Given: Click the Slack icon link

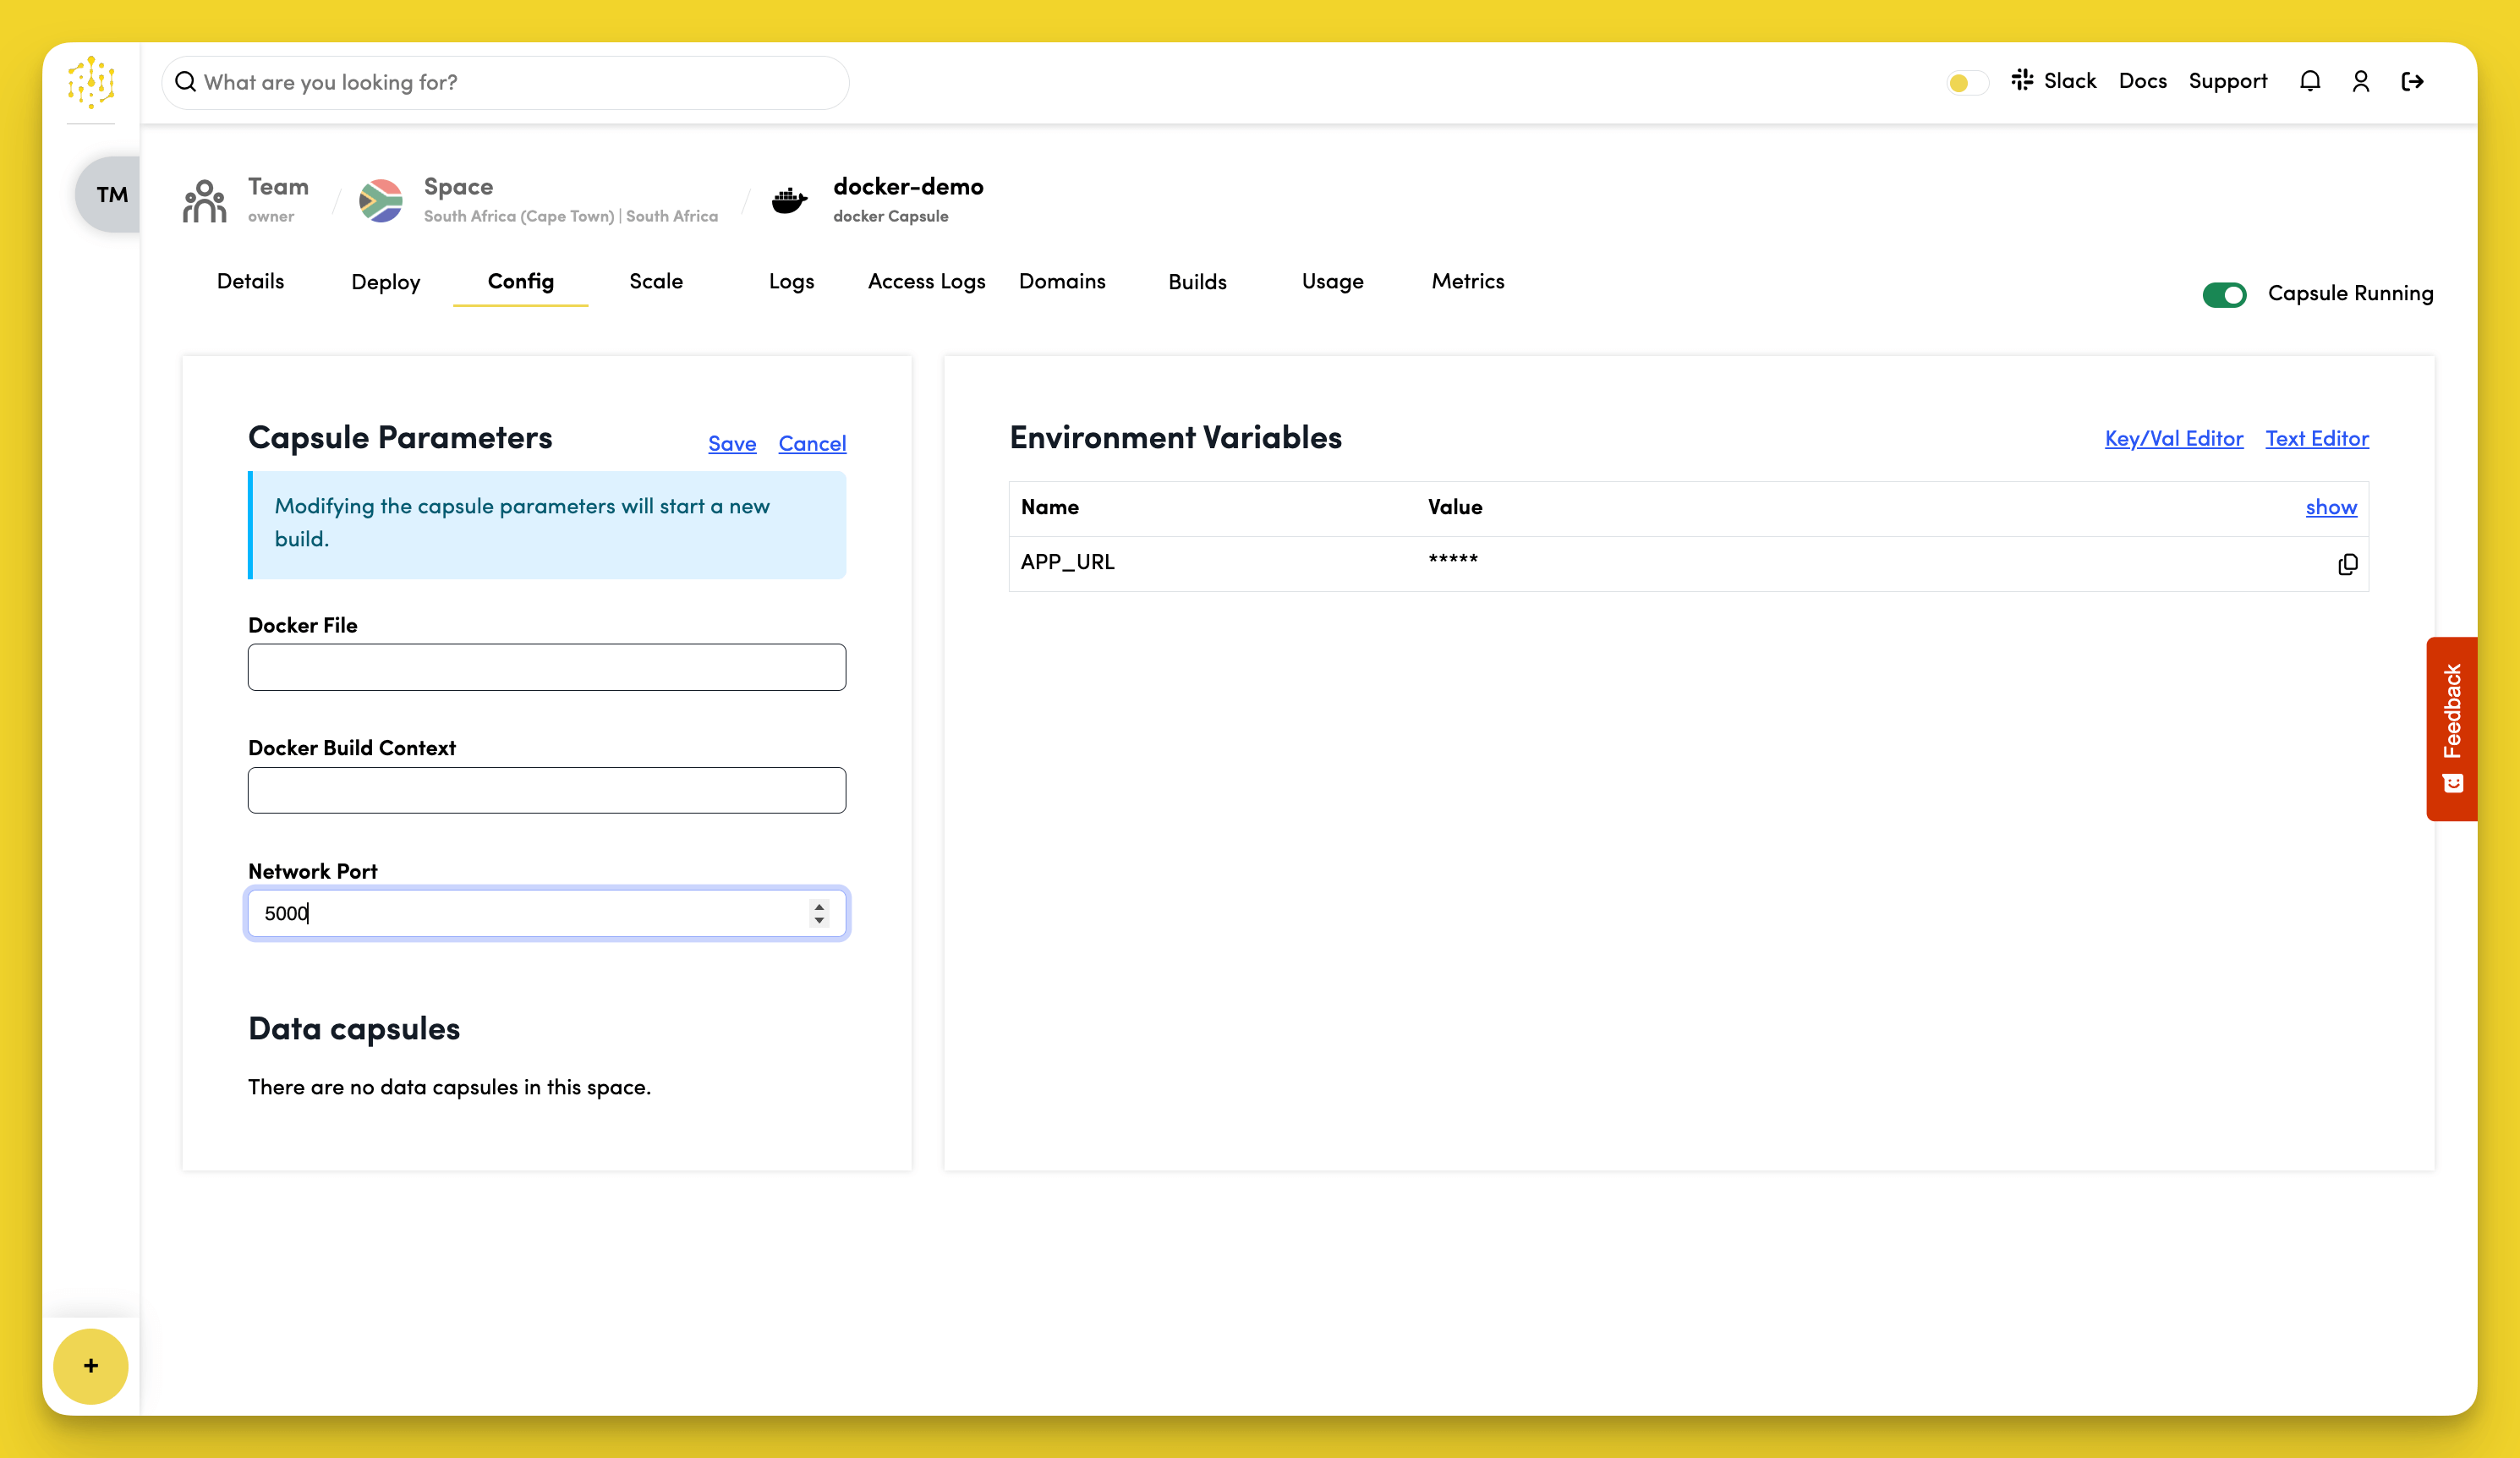Looking at the screenshot, I should coord(2054,81).
